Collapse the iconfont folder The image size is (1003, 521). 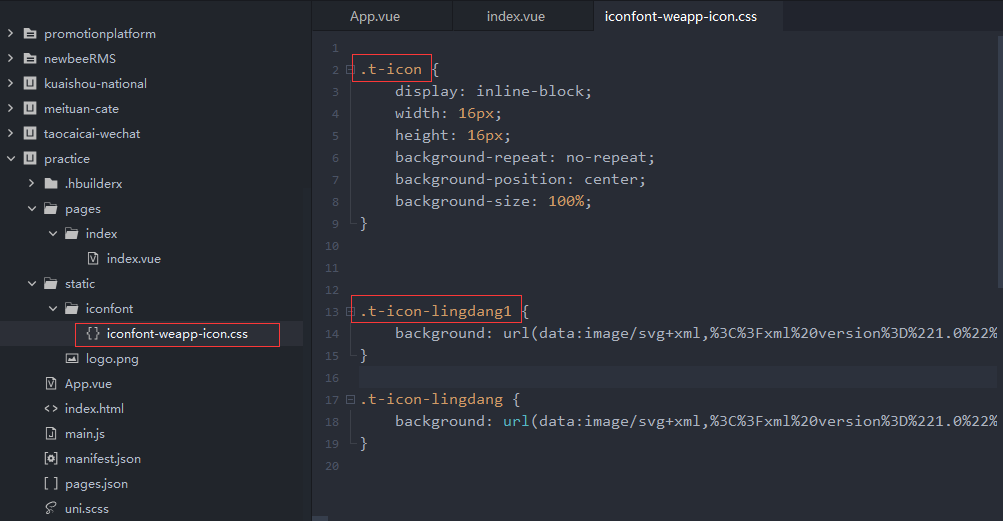point(52,308)
